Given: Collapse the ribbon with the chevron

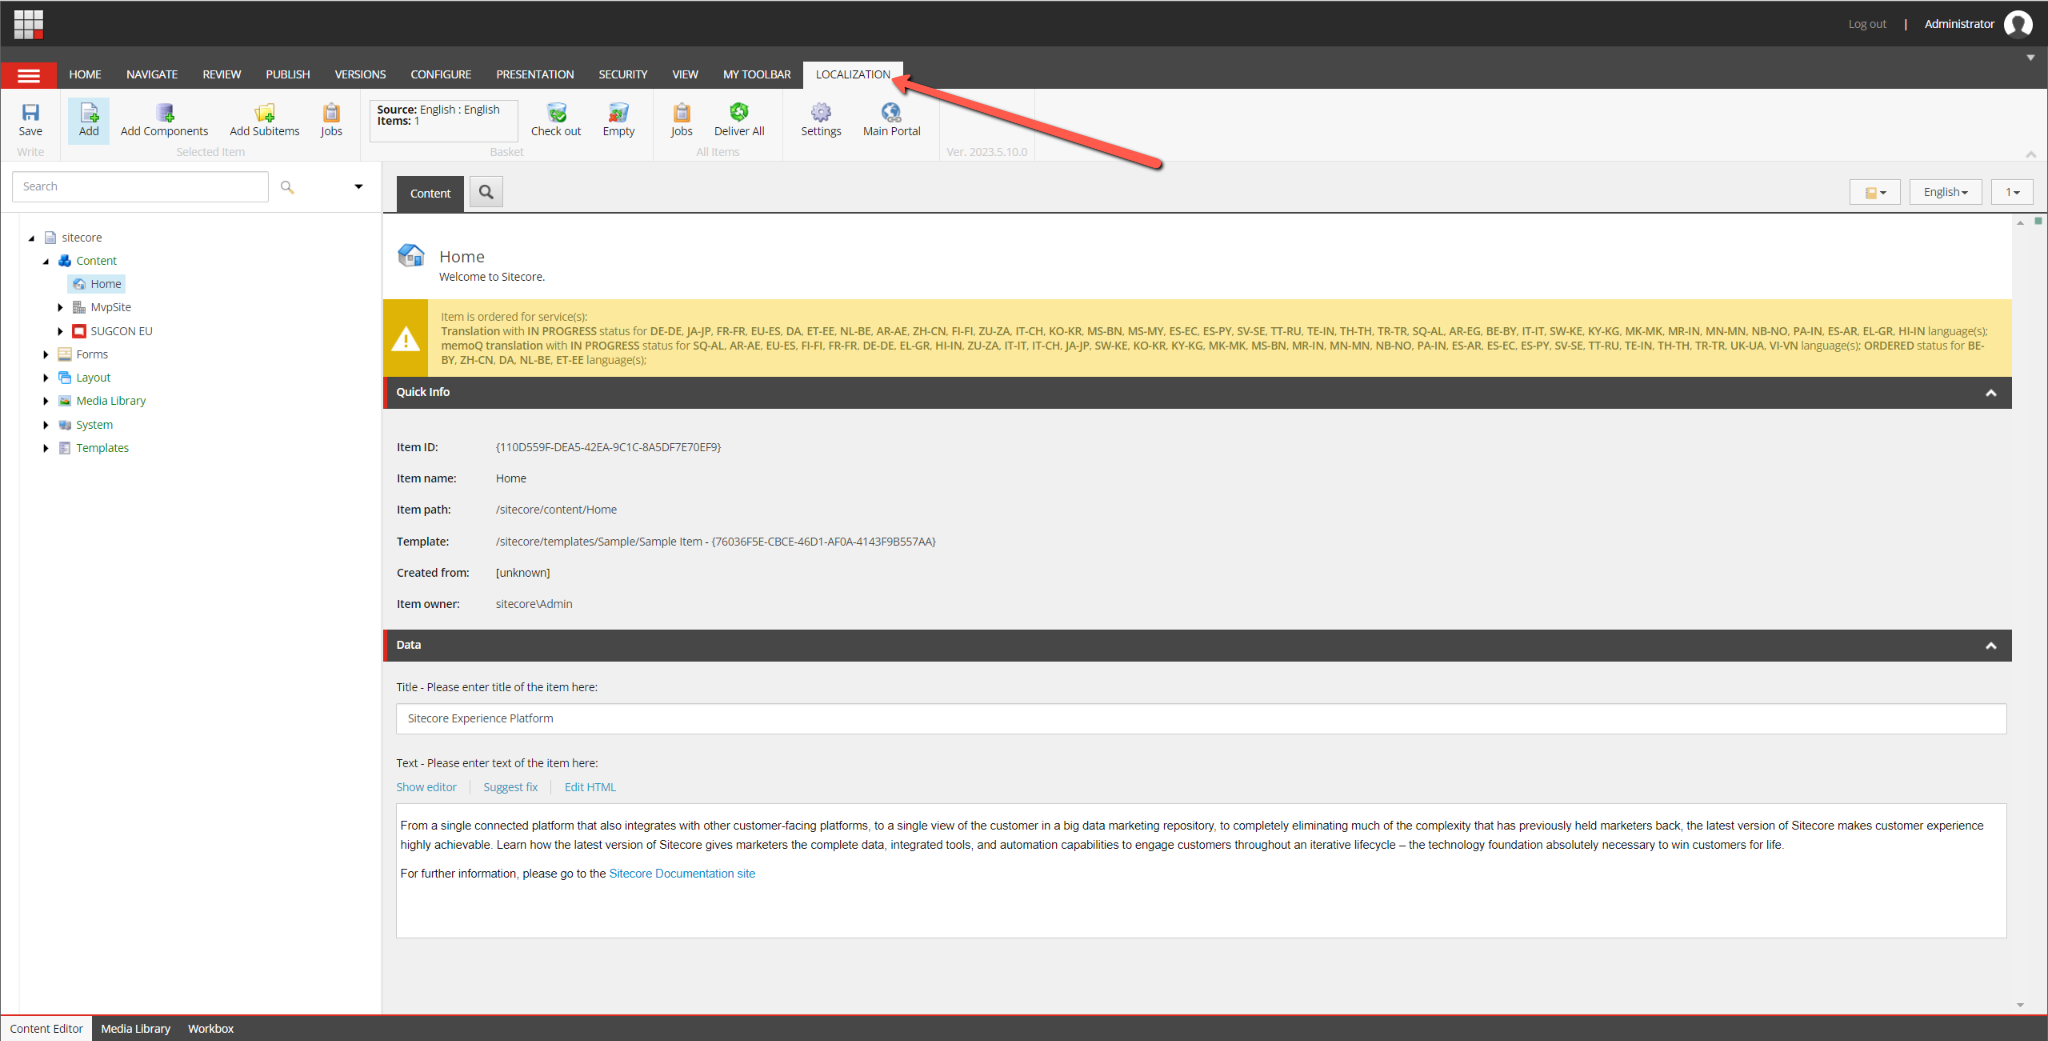Looking at the screenshot, I should [x=2031, y=154].
